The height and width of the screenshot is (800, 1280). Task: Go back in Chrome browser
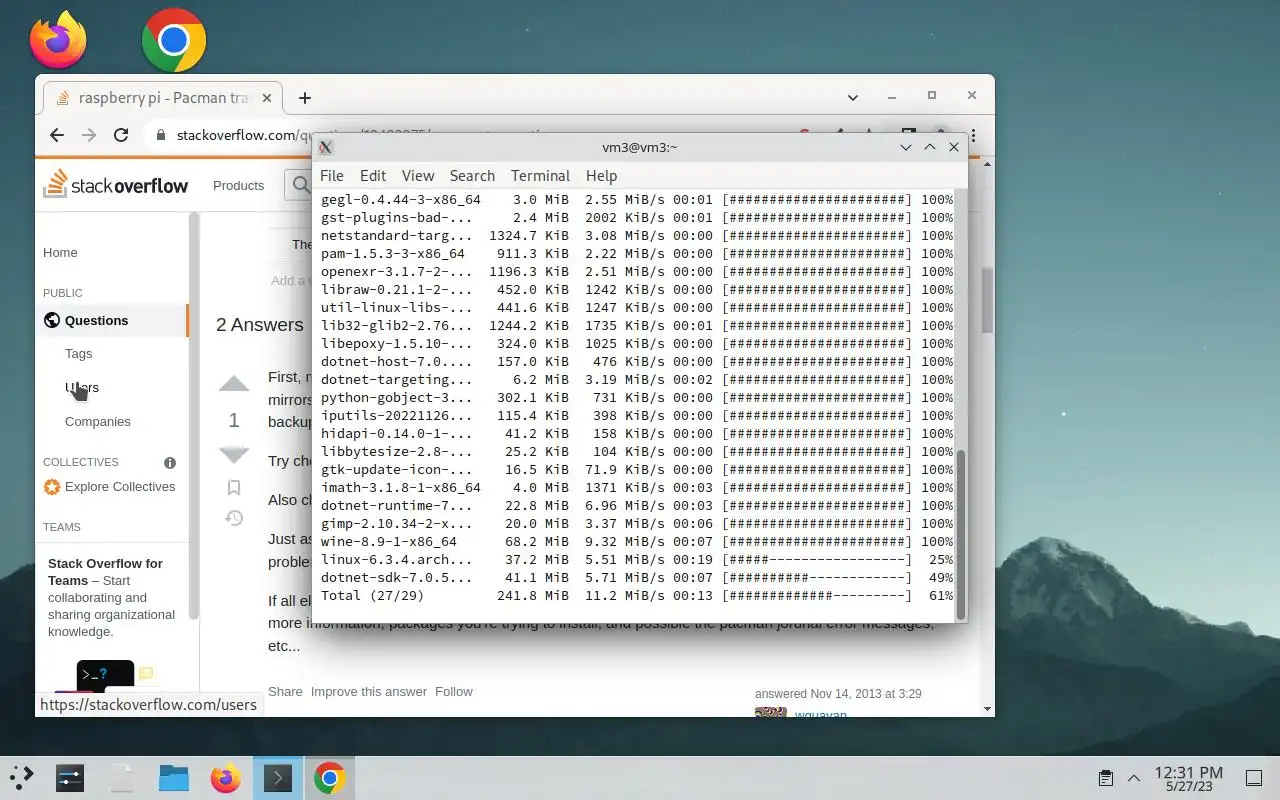click(x=57, y=135)
